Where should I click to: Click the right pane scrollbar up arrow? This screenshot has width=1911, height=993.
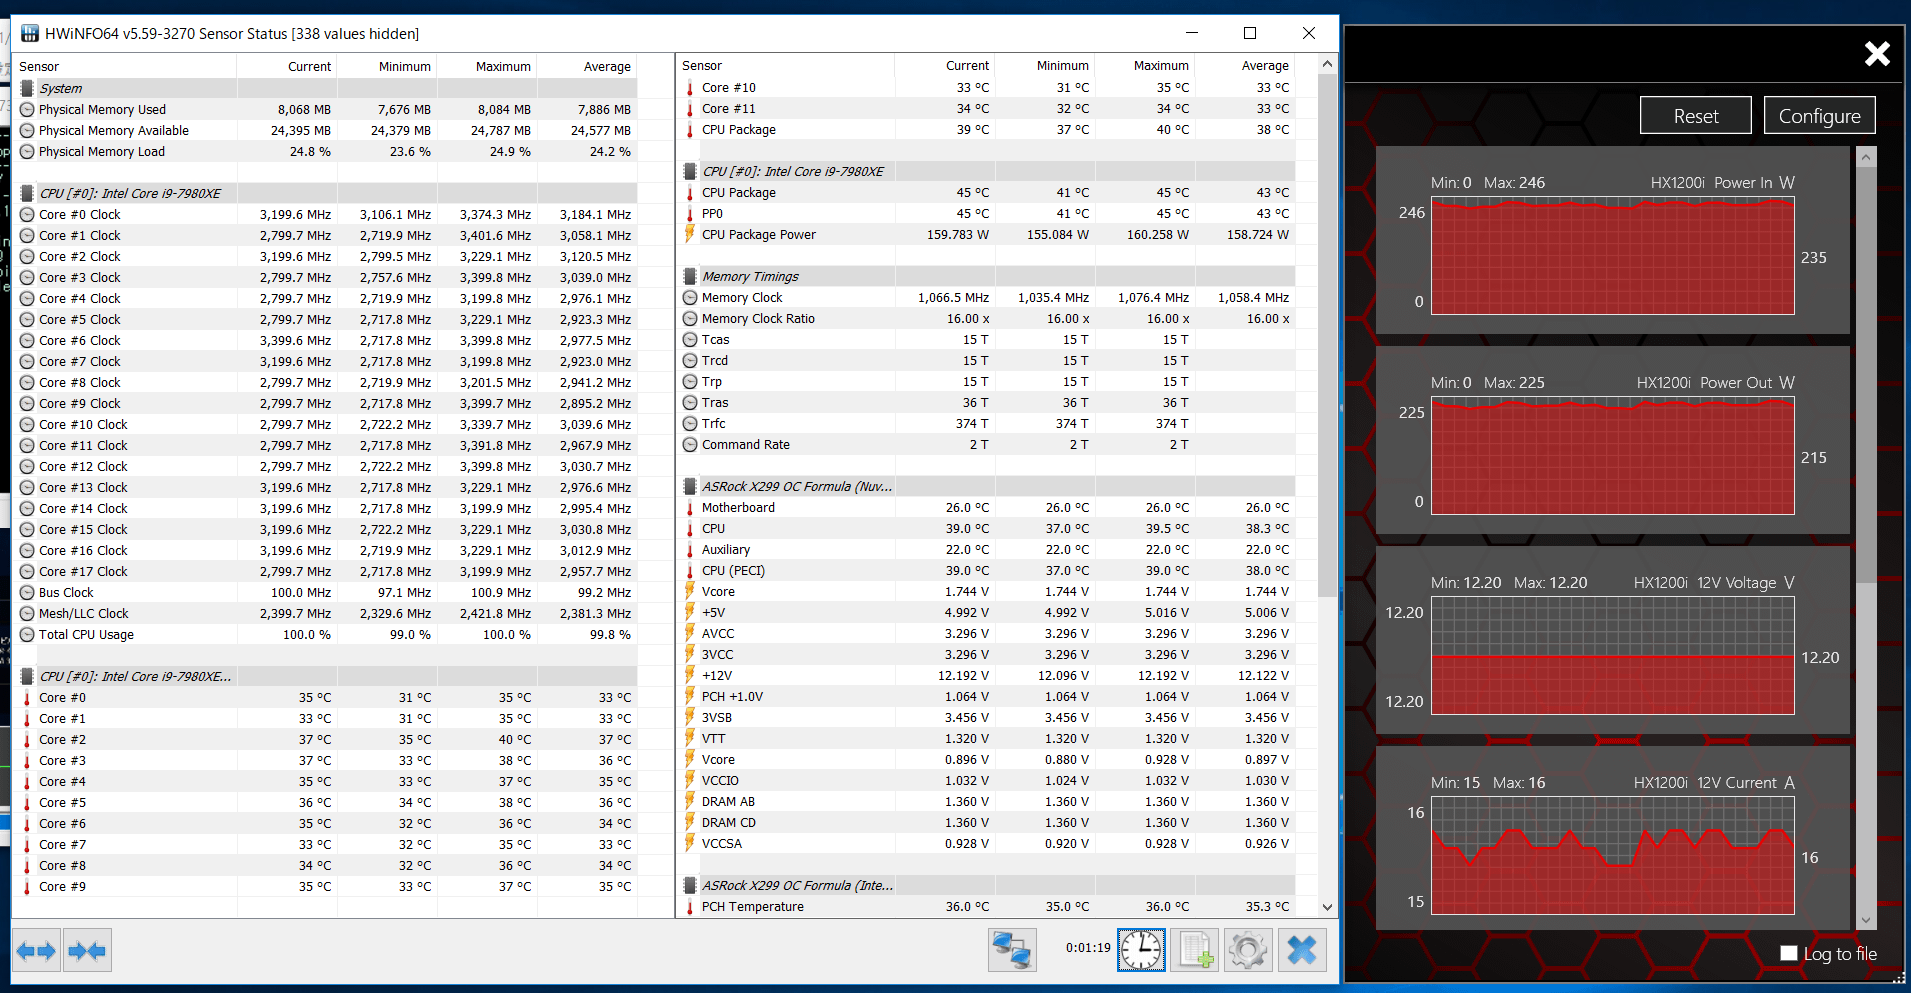click(x=1327, y=64)
